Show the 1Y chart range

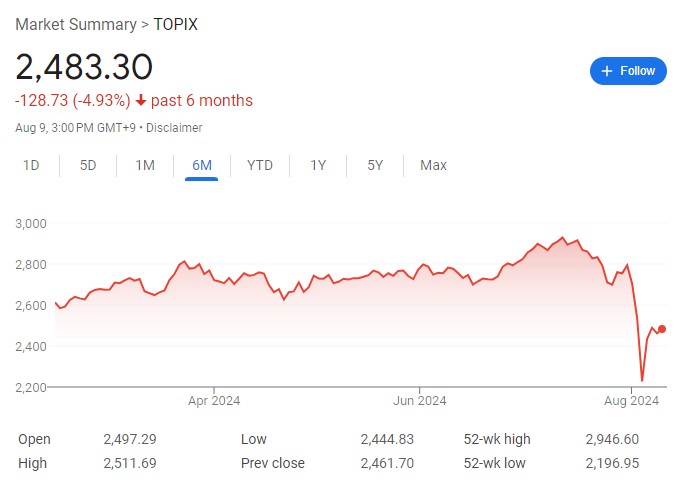(318, 165)
